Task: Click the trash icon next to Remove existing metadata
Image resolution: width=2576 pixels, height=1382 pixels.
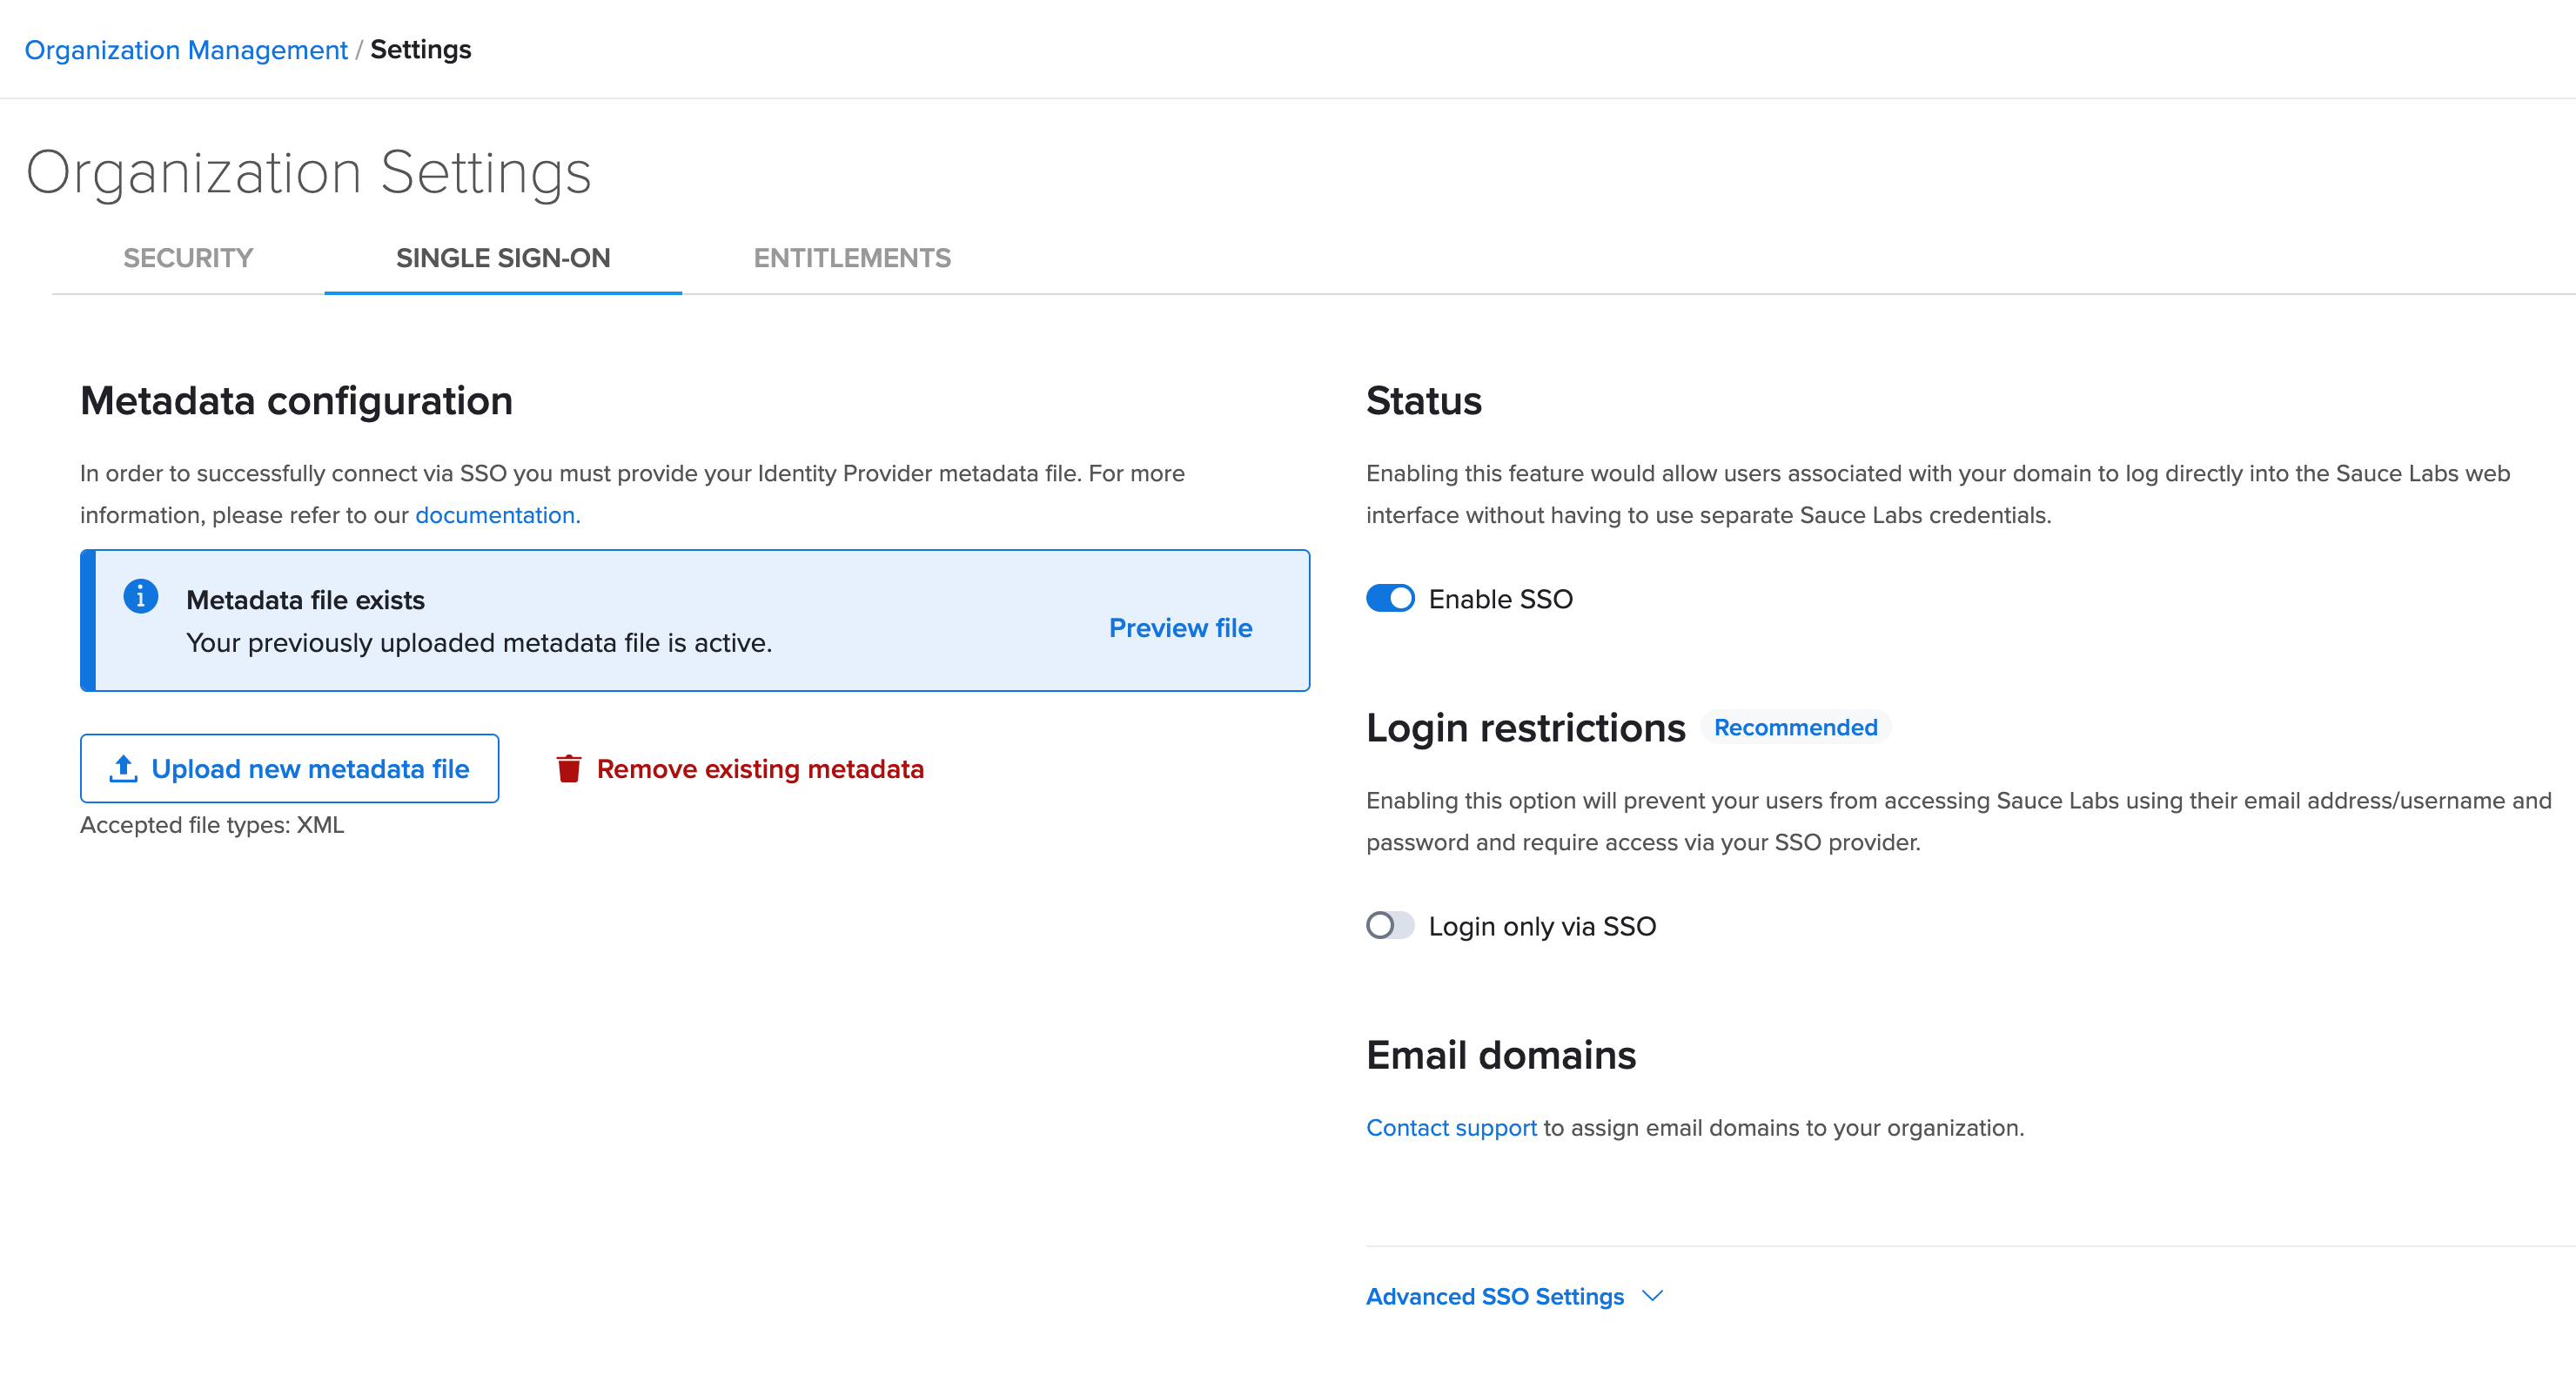Action: (570, 768)
